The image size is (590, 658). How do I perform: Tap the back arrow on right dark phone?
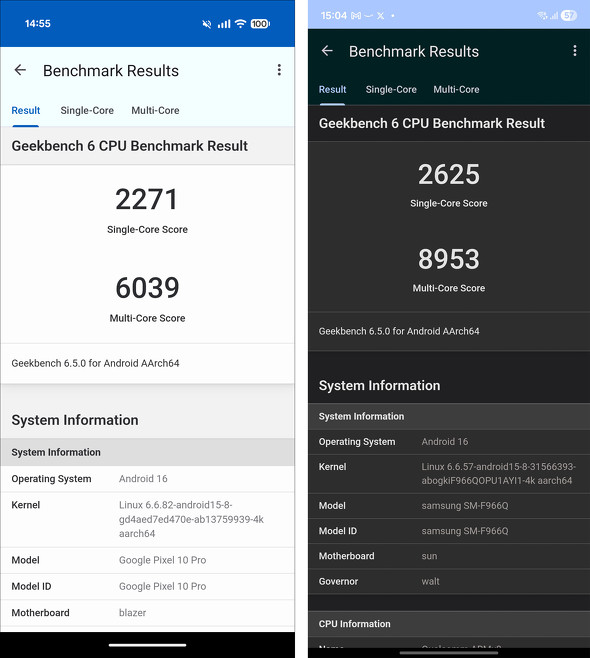tap(327, 51)
